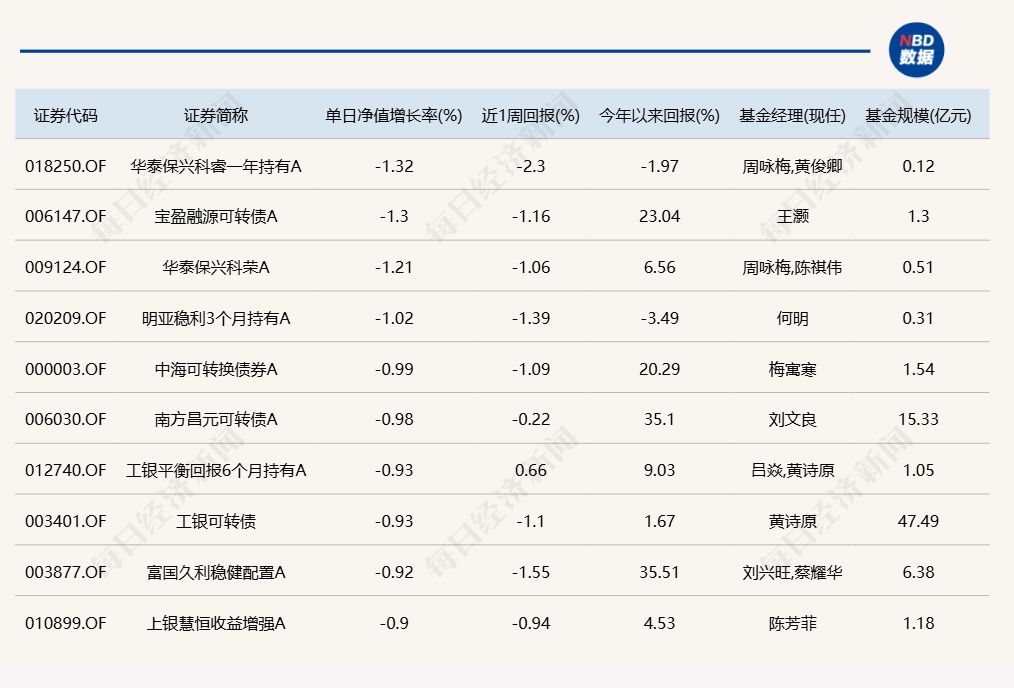Click daily growth value -1.02
The width and height of the screenshot is (1014, 688).
(x=394, y=318)
